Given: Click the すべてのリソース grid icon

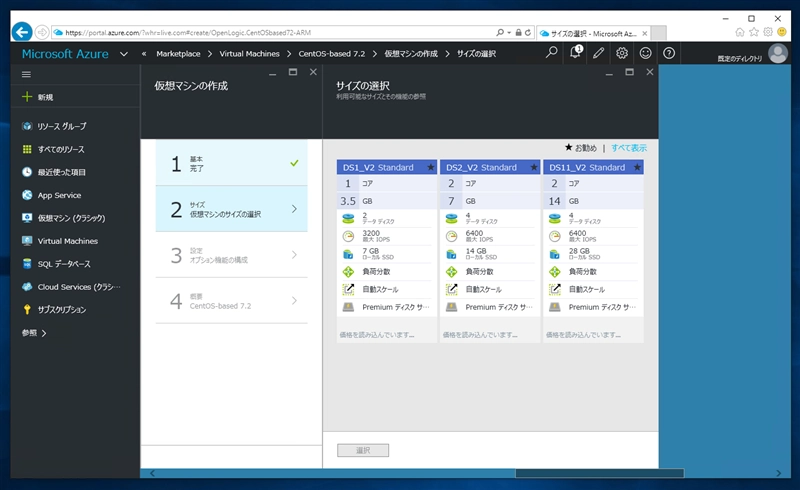Looking at the screenshot, I should 27,149.
